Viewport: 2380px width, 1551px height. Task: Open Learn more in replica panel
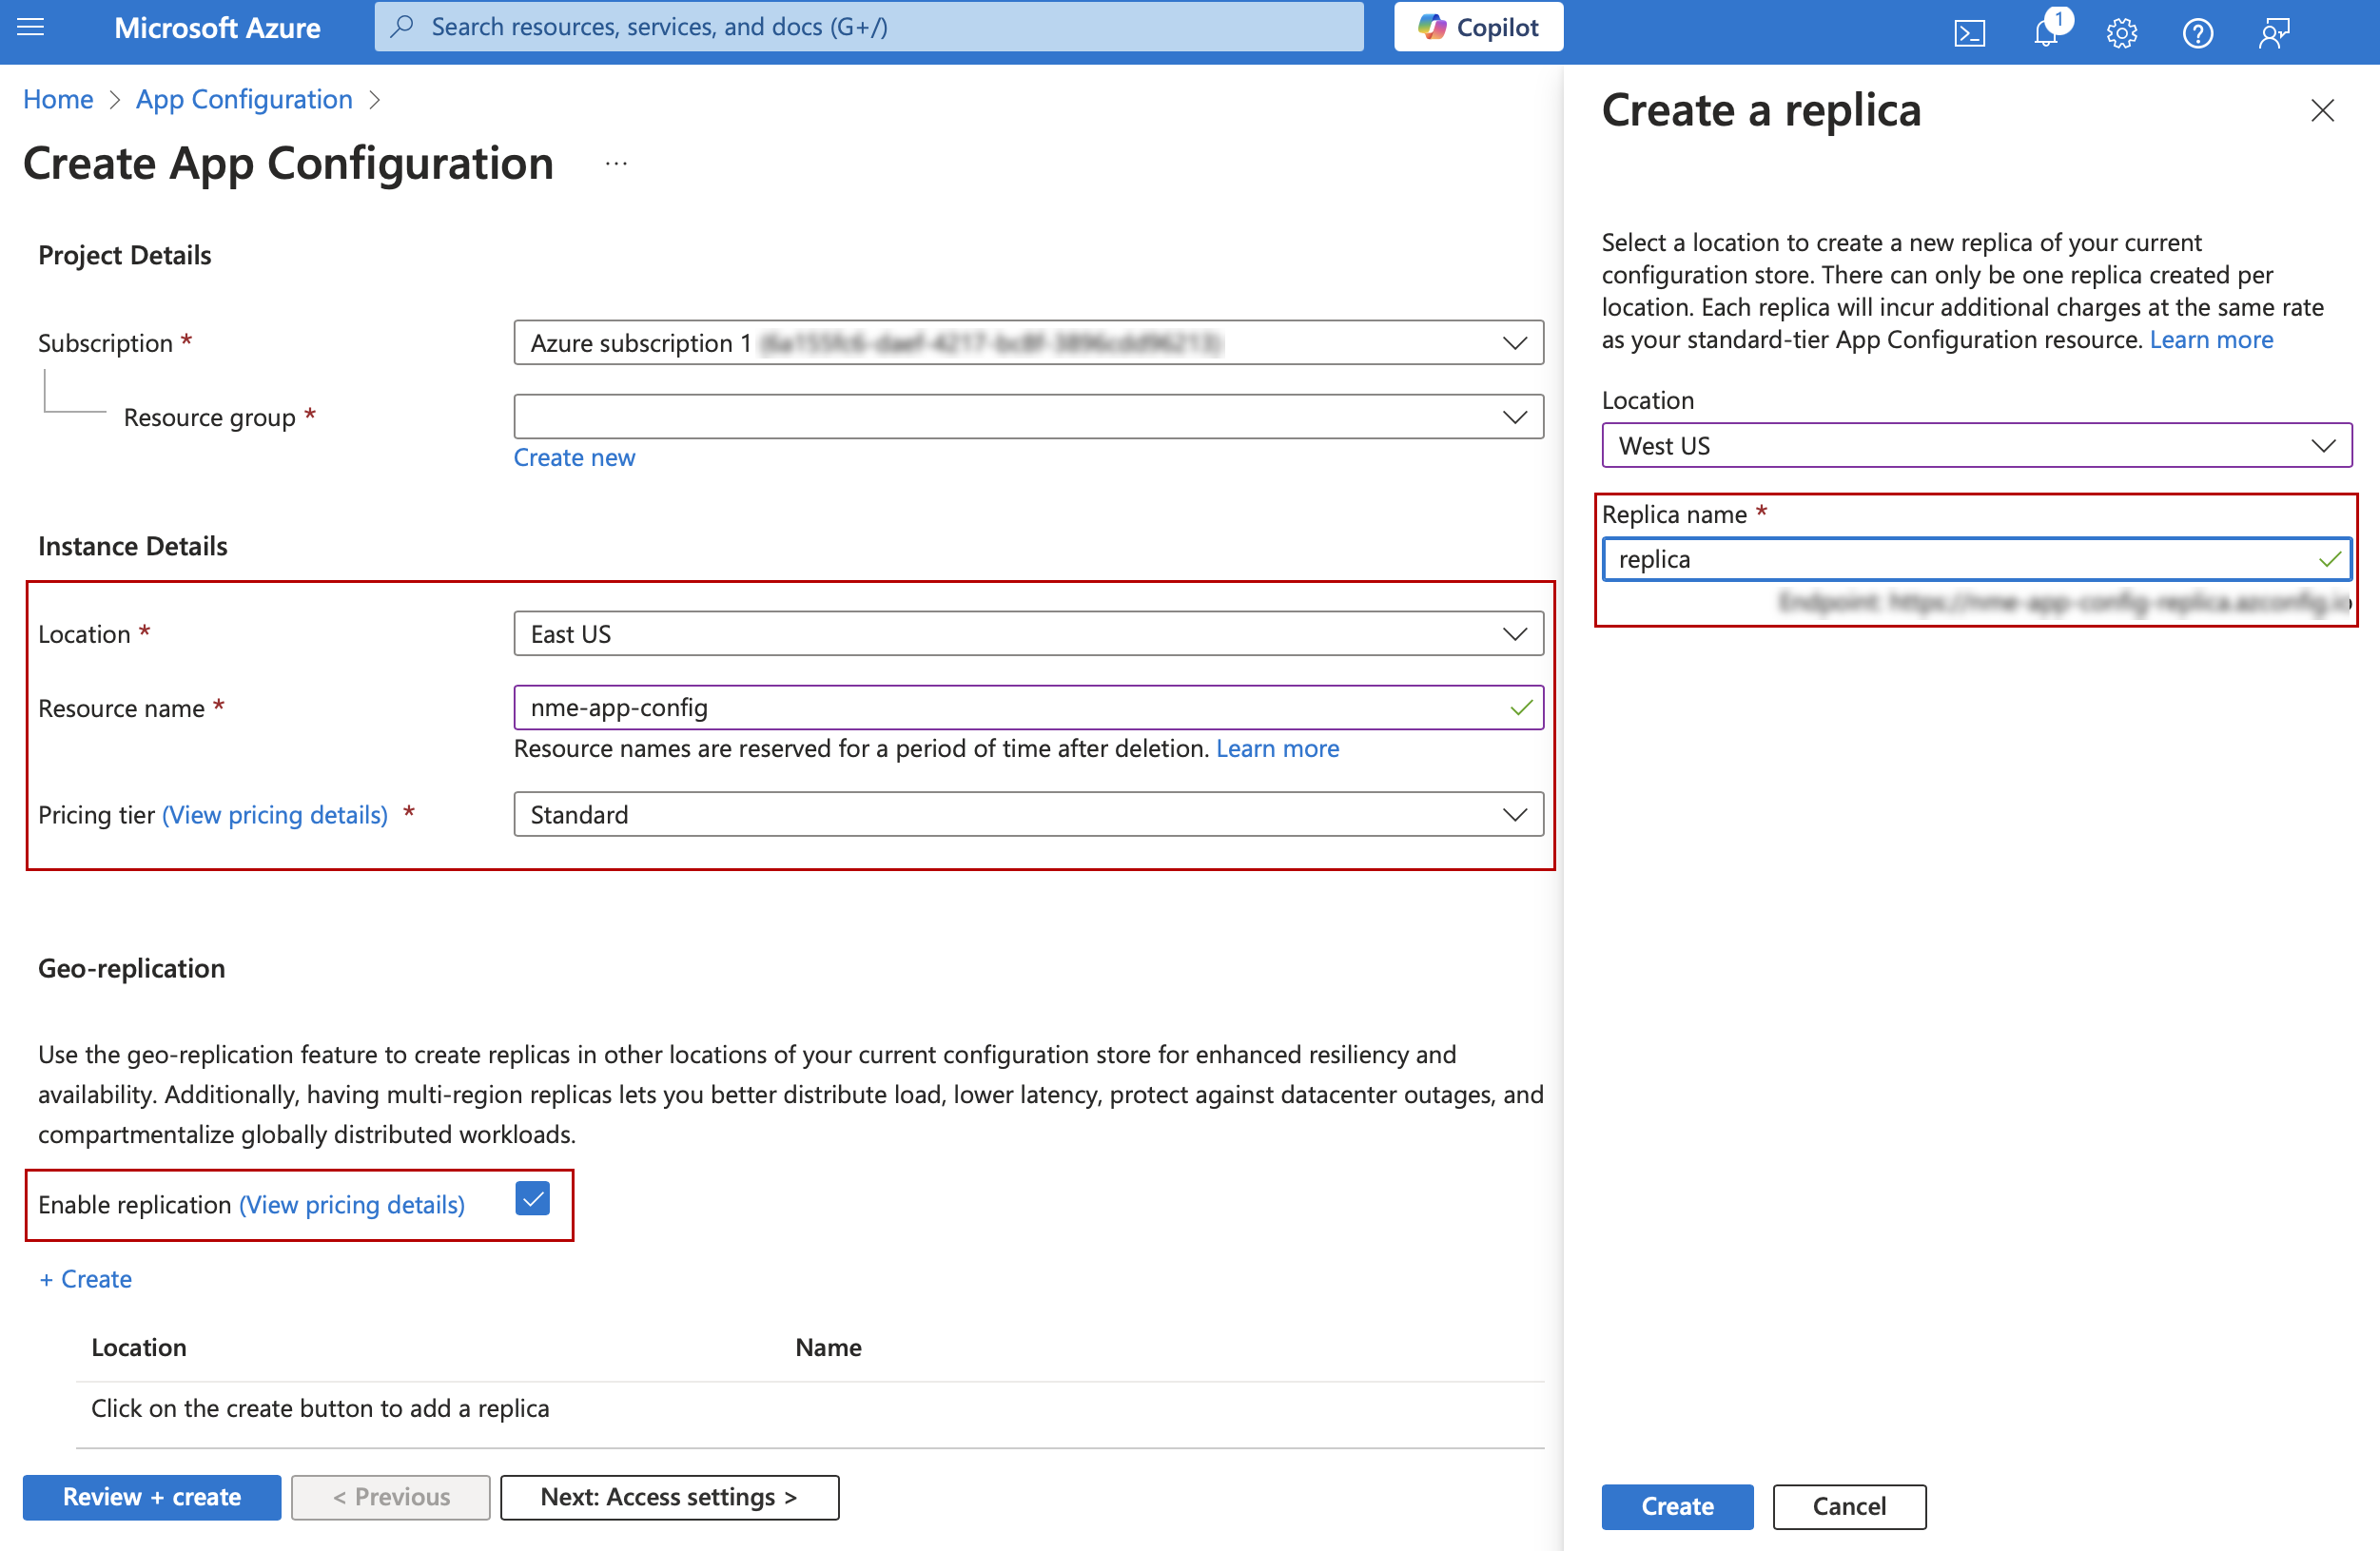[x=2211, y=340]
